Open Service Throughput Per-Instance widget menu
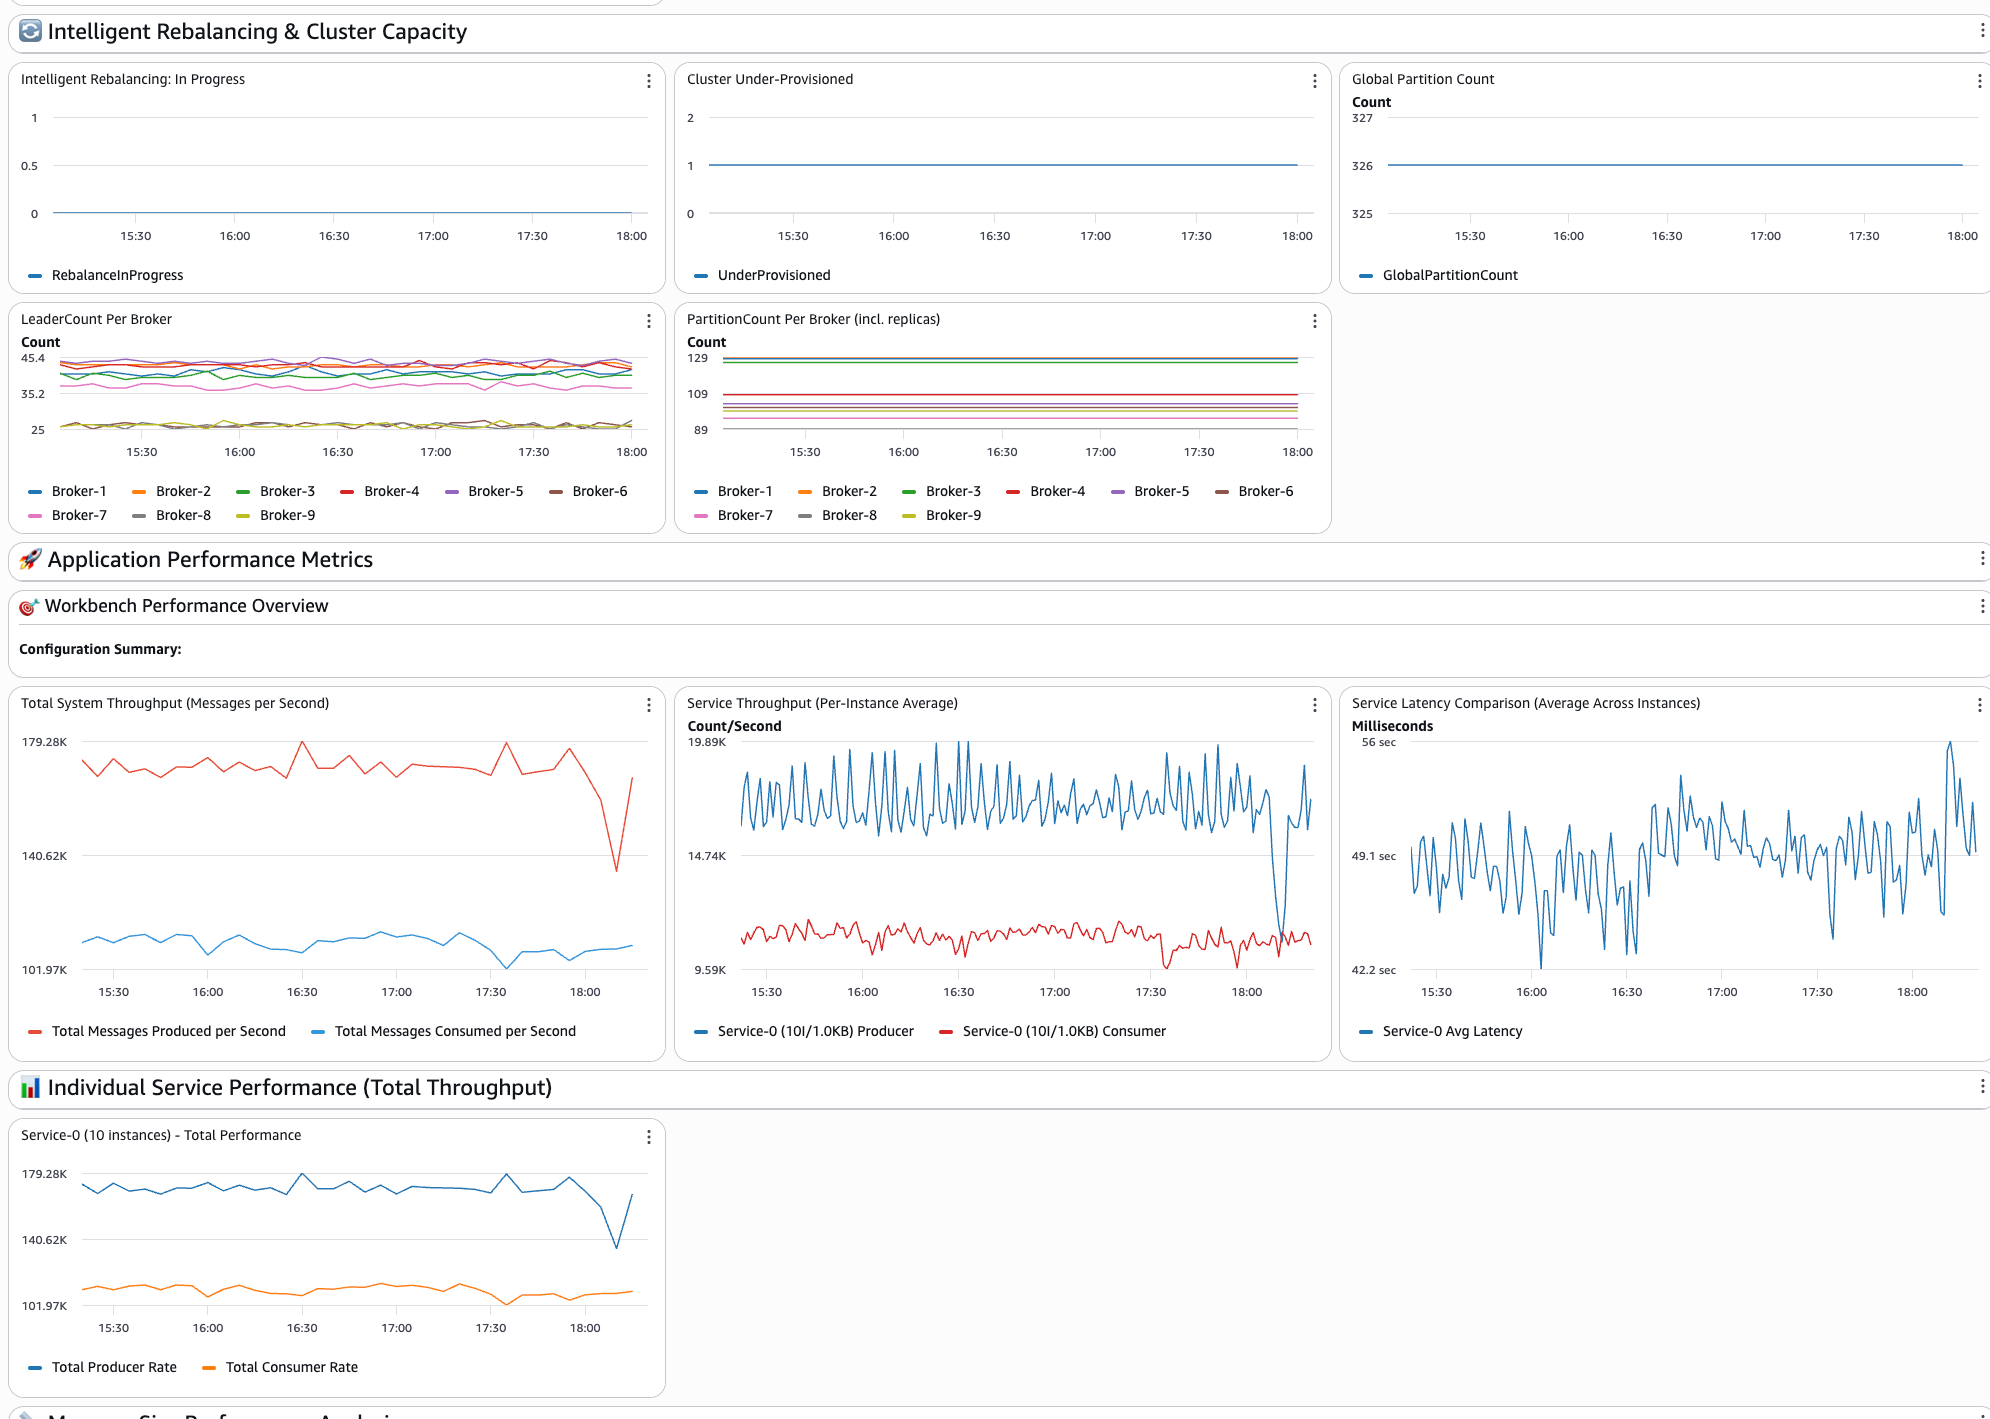Screen dimensions: 1990x1419 (1314, 705)
